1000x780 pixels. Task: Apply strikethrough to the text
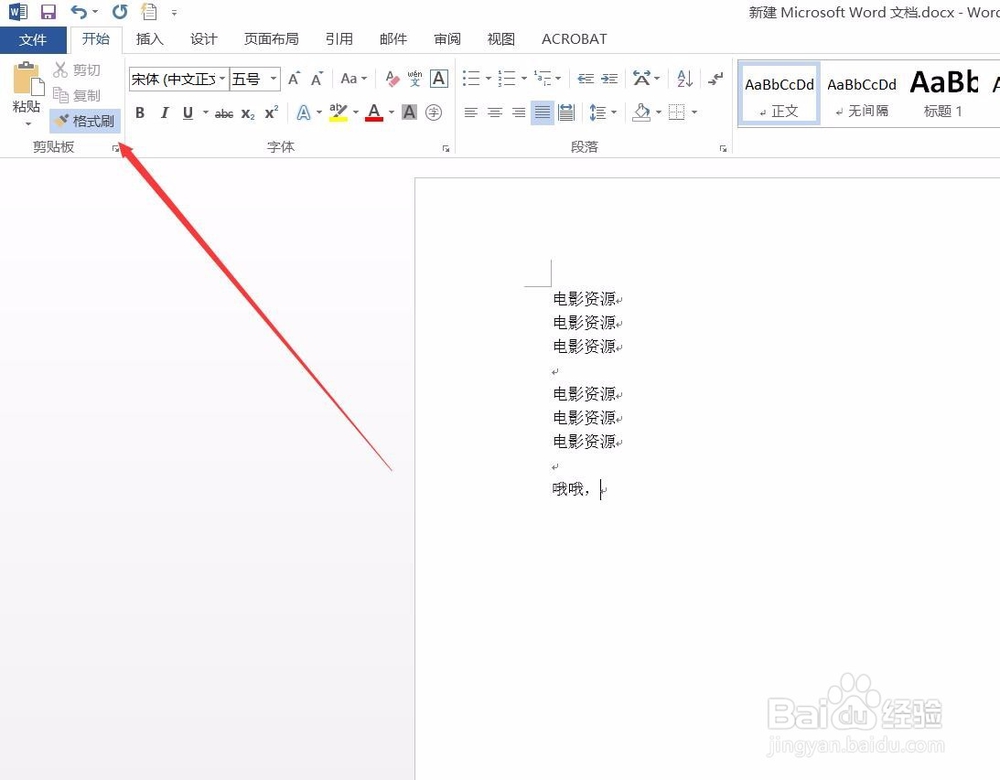(223, 113)
